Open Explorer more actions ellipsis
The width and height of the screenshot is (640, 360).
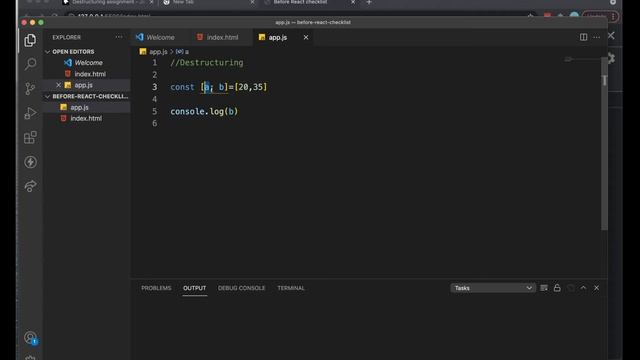[119, 37]
